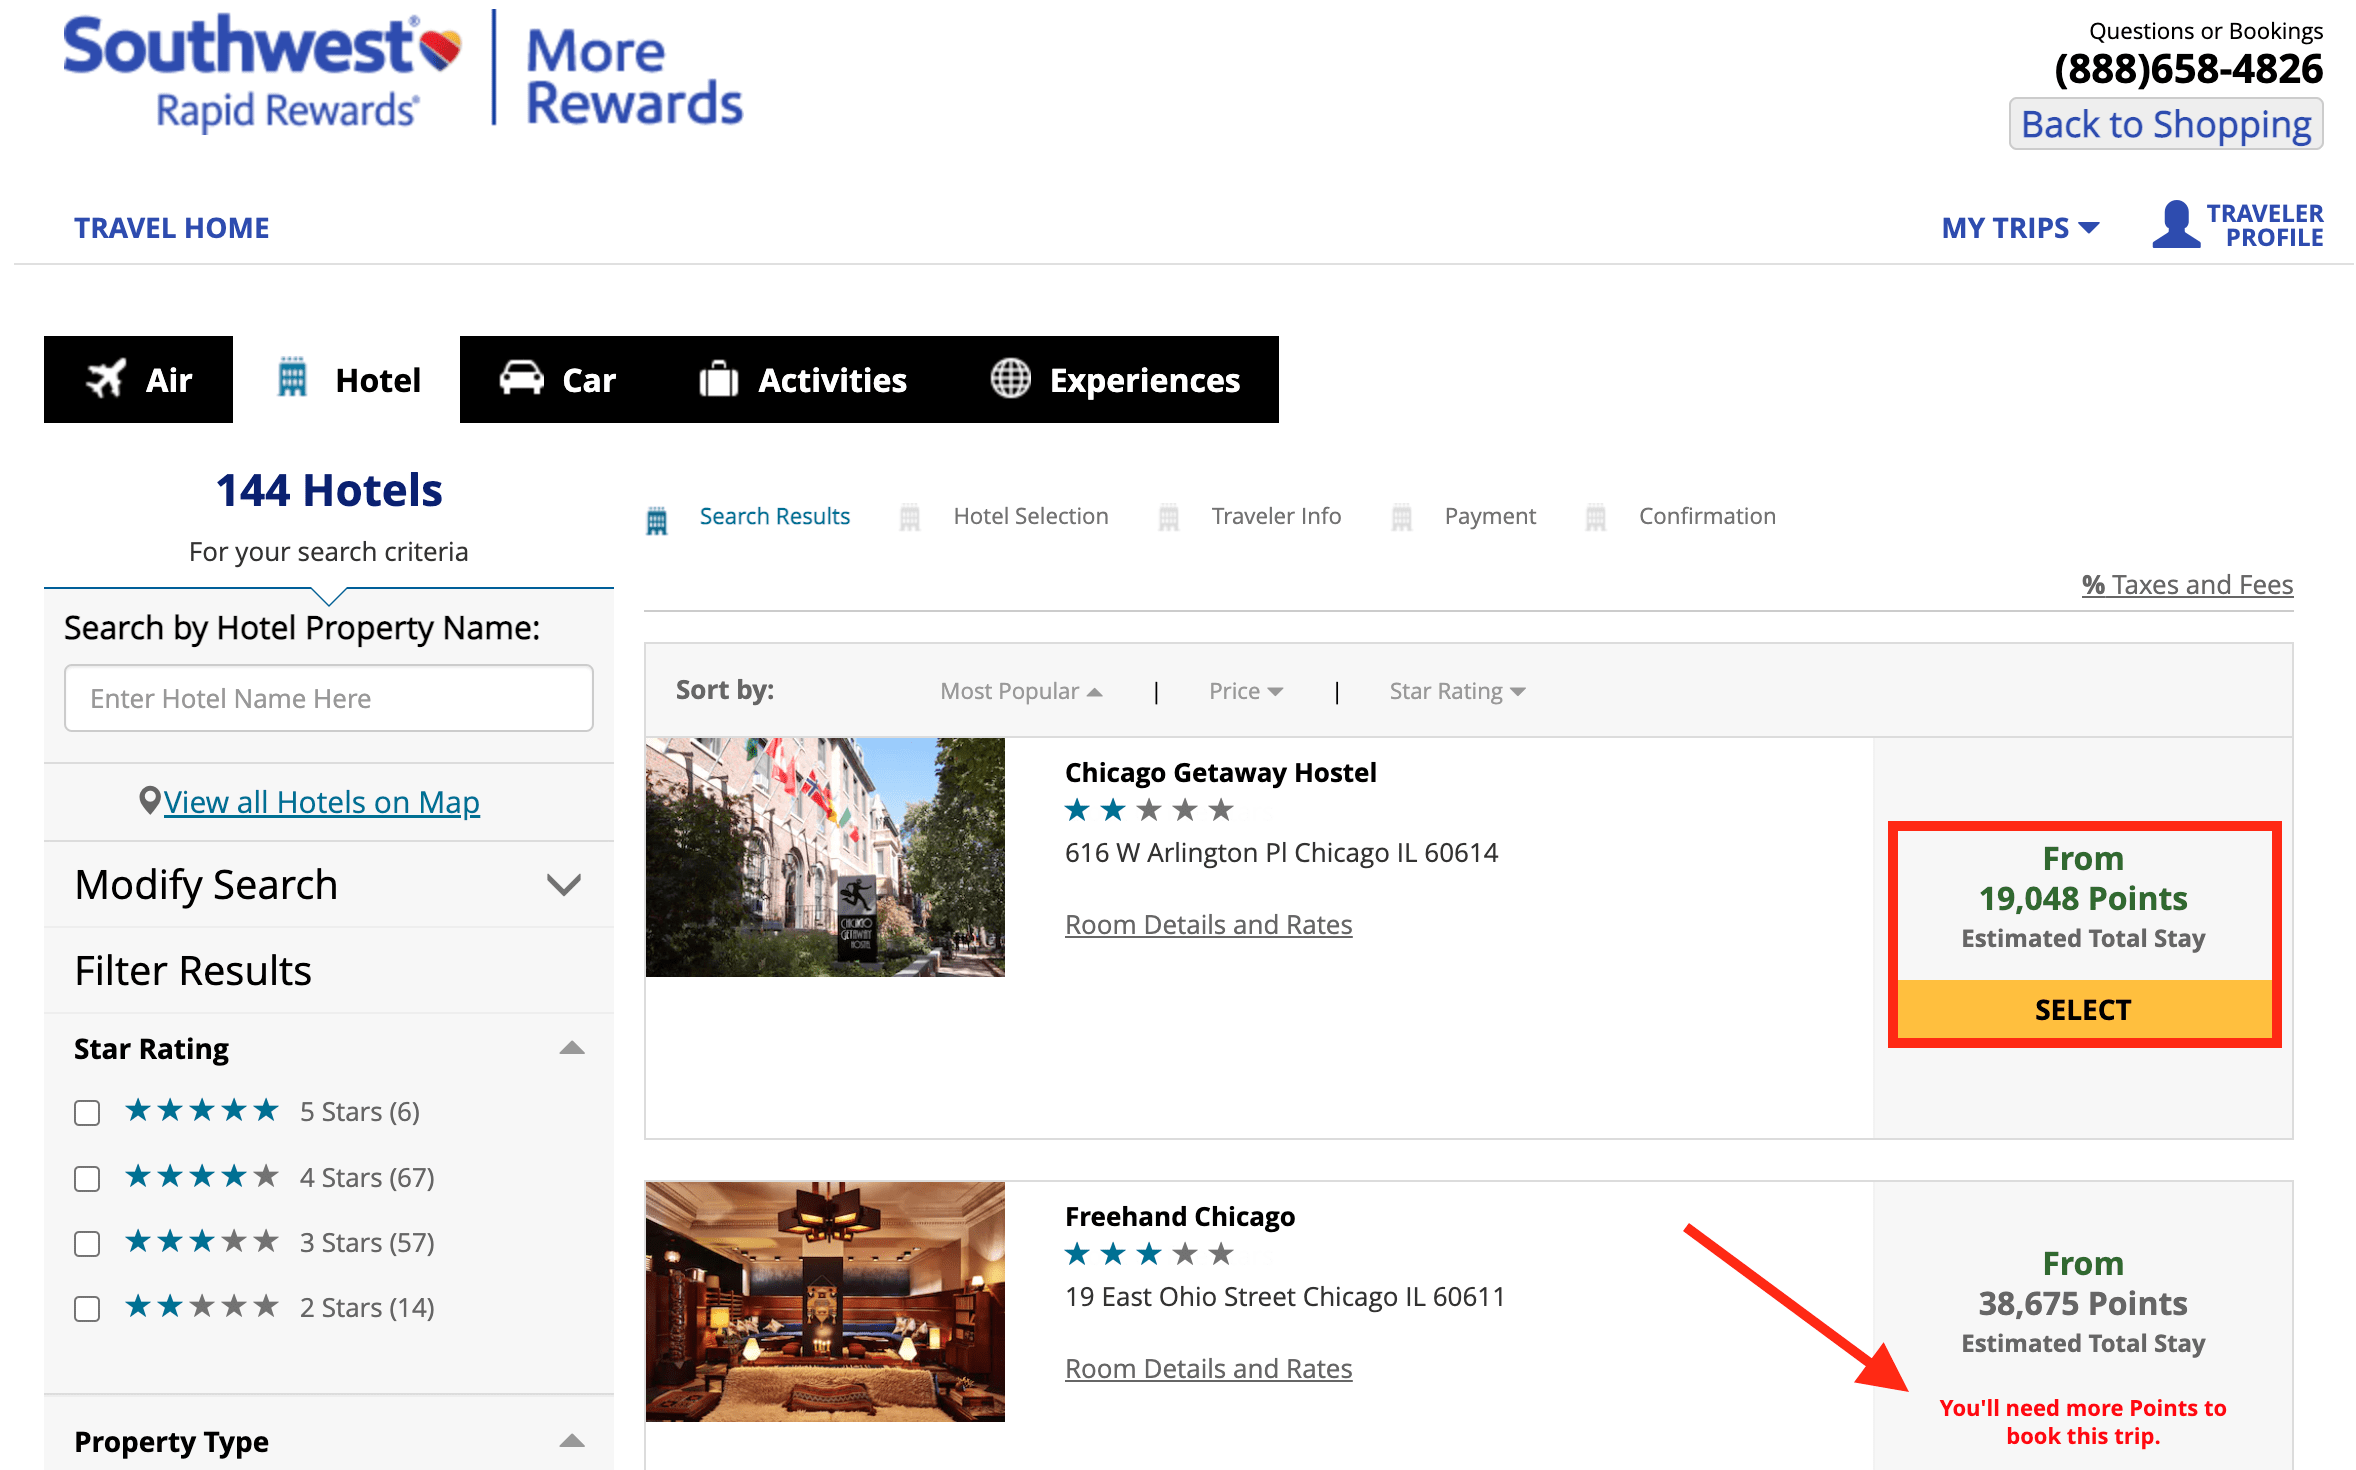The image size is (2356, 1470).
Task: Switch to the Experiences tab
Action: point(1115,379)
